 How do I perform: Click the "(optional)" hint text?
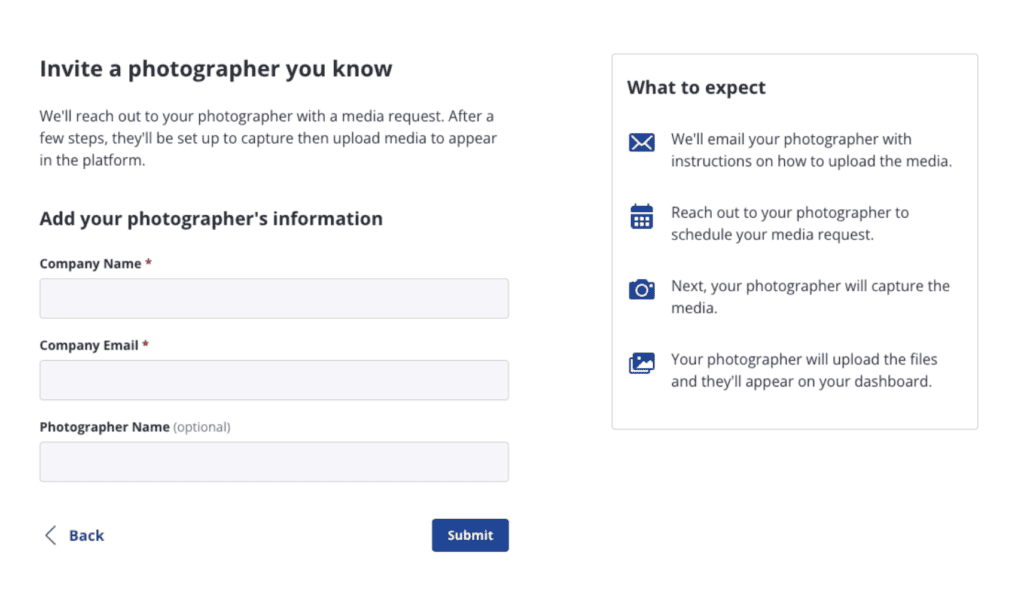point(202,427)
